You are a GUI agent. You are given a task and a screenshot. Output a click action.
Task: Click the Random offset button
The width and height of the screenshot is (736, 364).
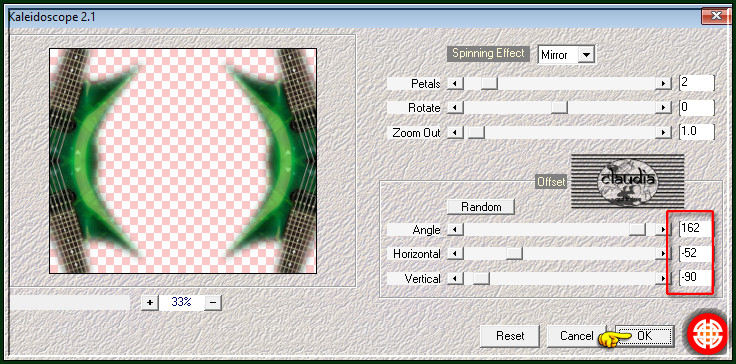click(481, 207)
